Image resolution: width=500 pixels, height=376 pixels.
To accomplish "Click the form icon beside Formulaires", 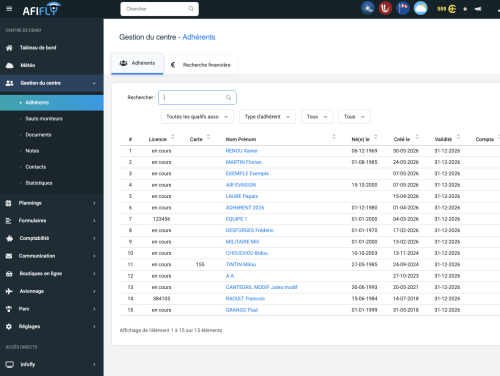I will click(x=9, y=221).
